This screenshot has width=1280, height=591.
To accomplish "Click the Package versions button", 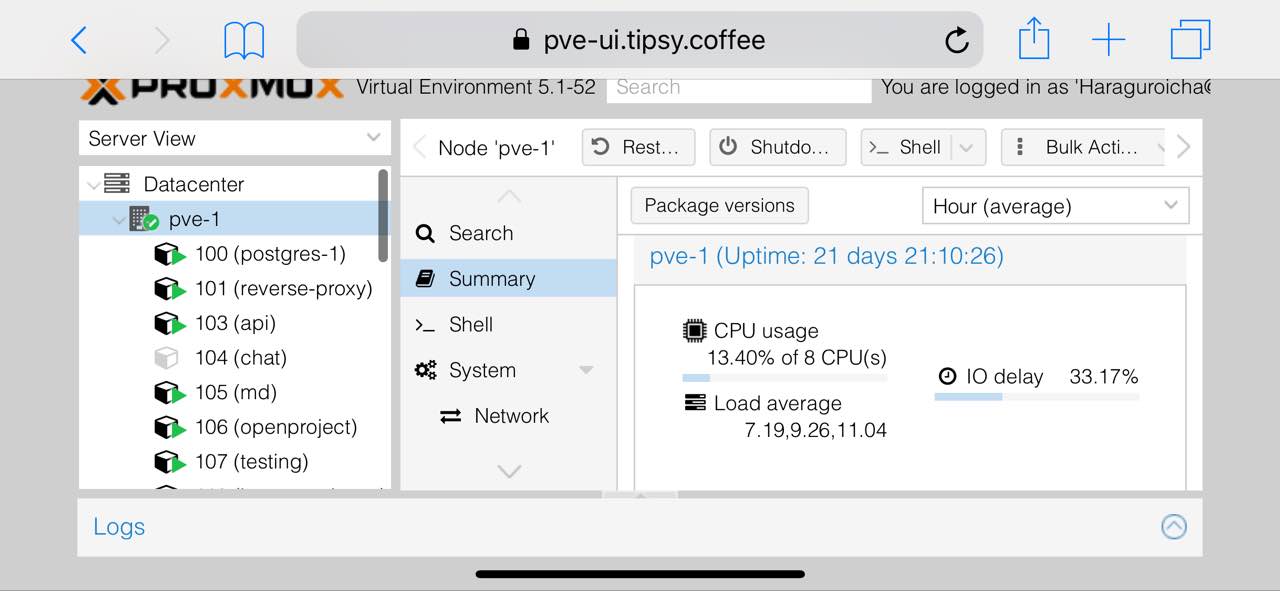I will [720, 206].
